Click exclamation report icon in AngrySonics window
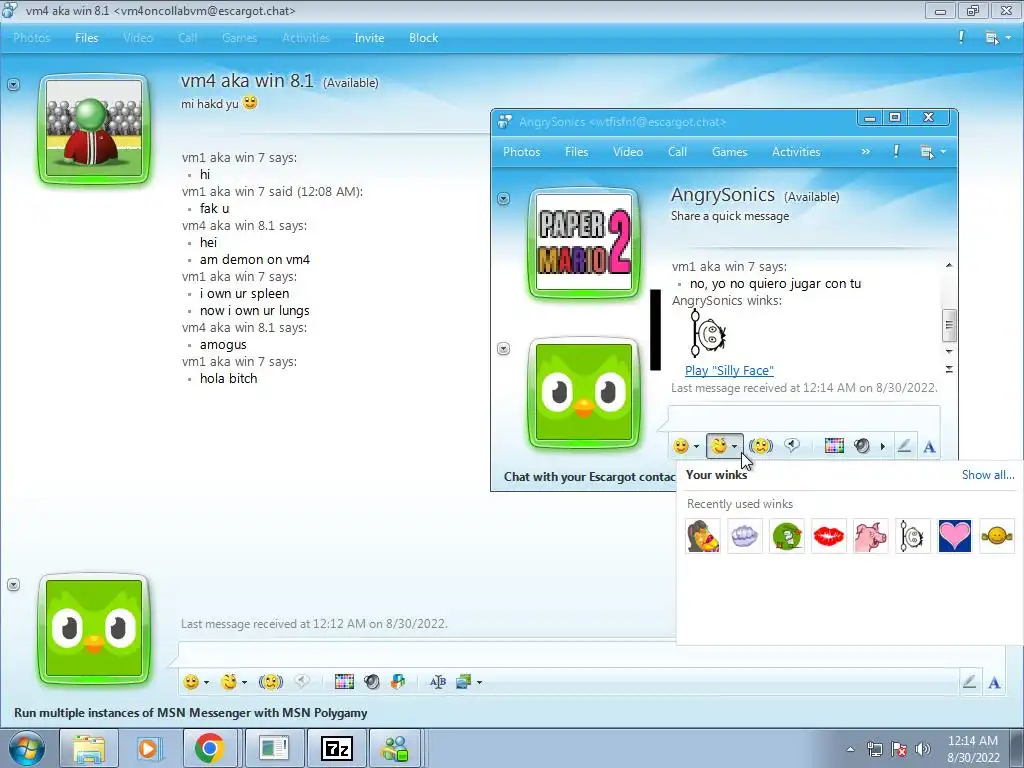The image size is (1024, 768). (x=896, y=152)
